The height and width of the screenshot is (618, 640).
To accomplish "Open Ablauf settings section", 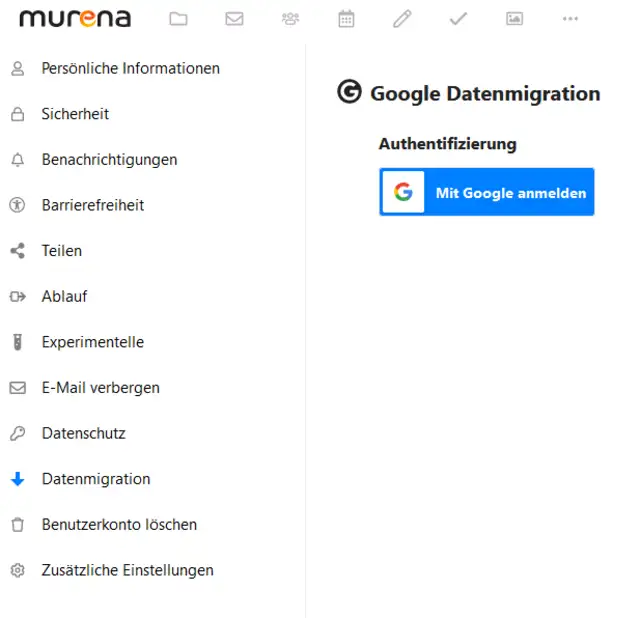I will (x=64, y=297).
